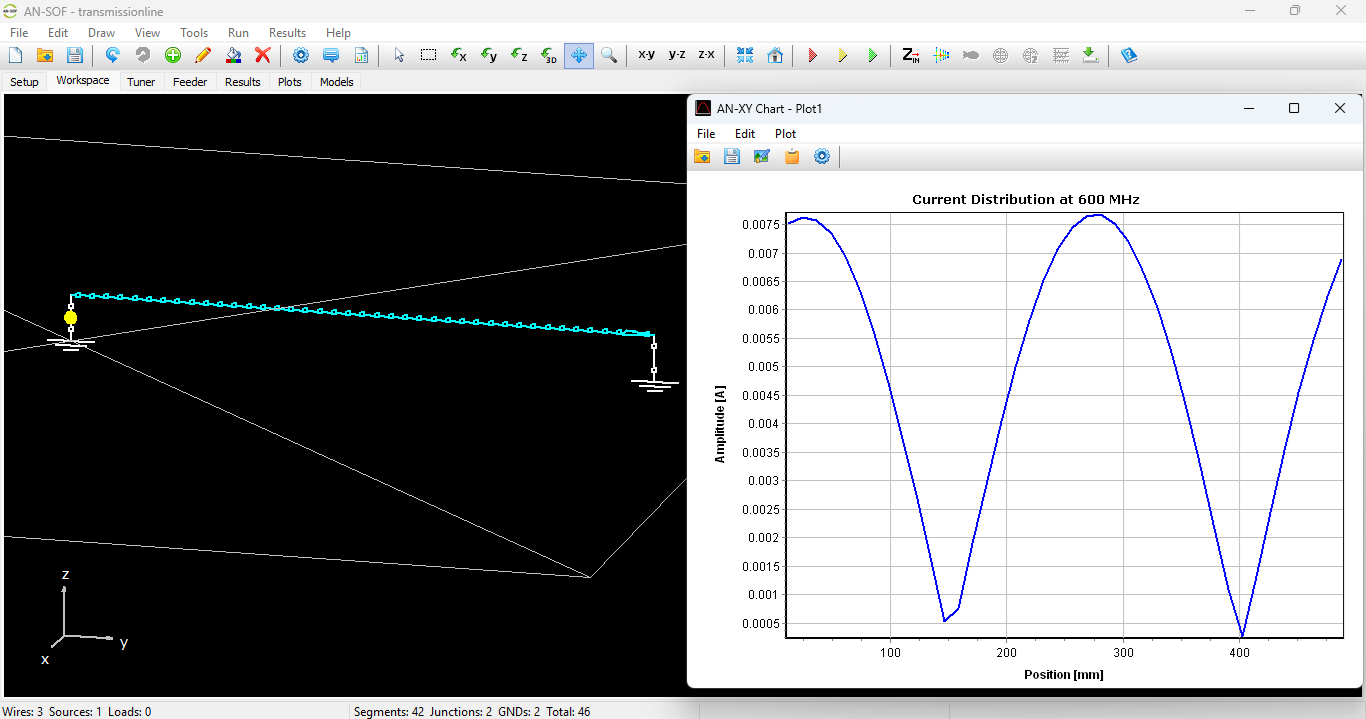The height and width of the screenshot is (719, 1366).
Task: Add a new wire with the green plus icon
Action: click(172, 55)
